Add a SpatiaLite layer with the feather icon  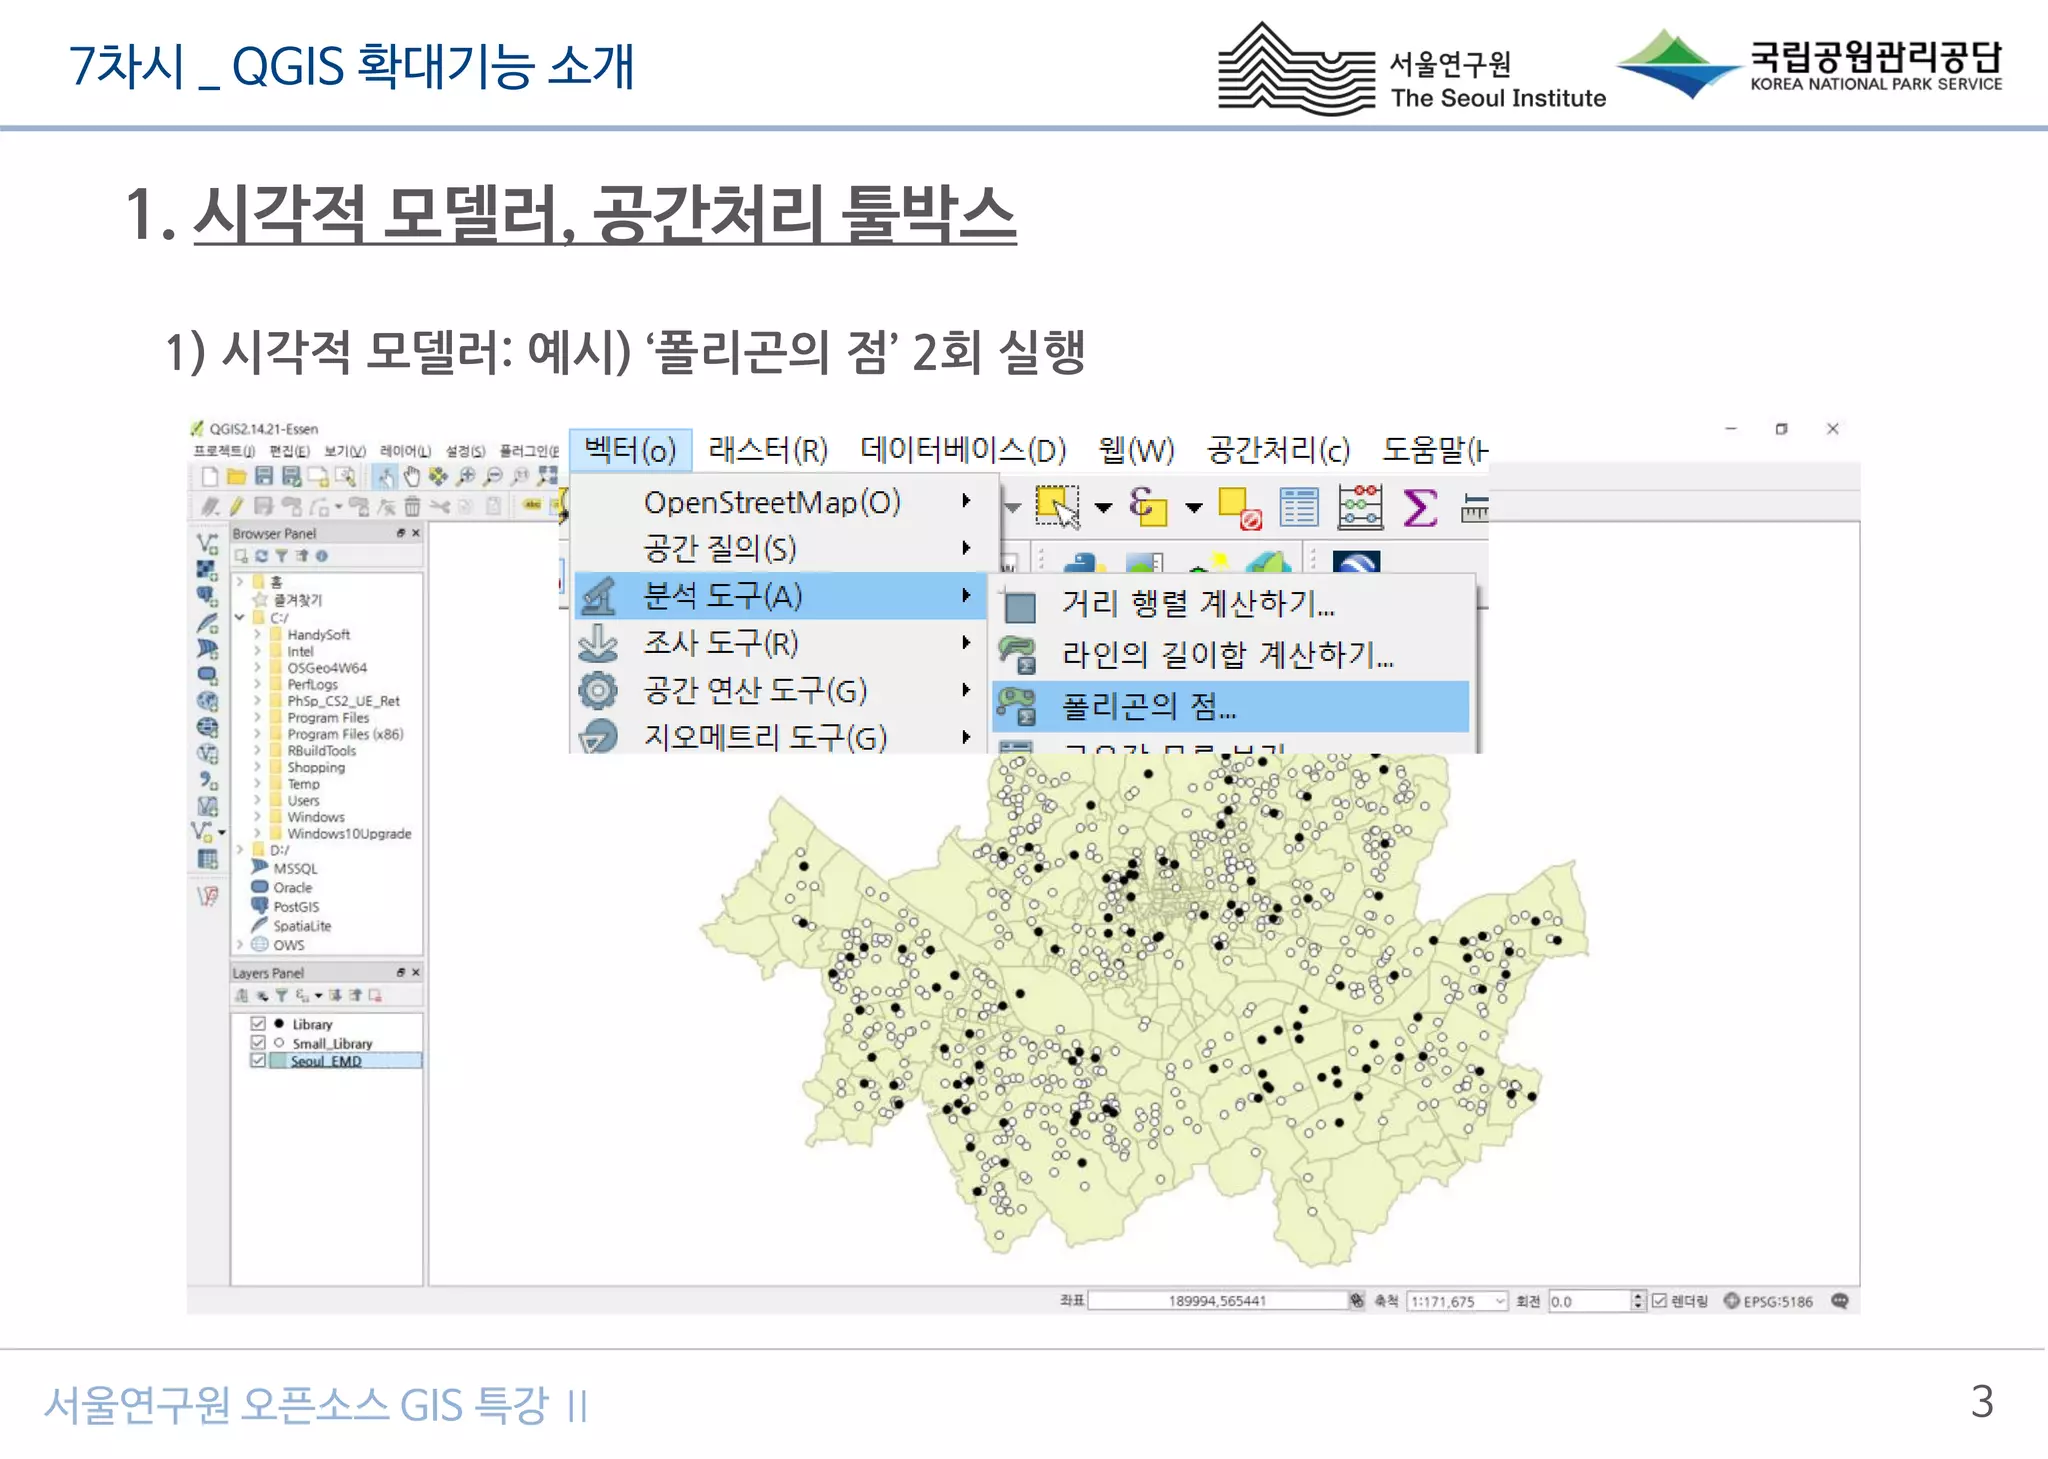pyautogui.click(x=207, y=622)
